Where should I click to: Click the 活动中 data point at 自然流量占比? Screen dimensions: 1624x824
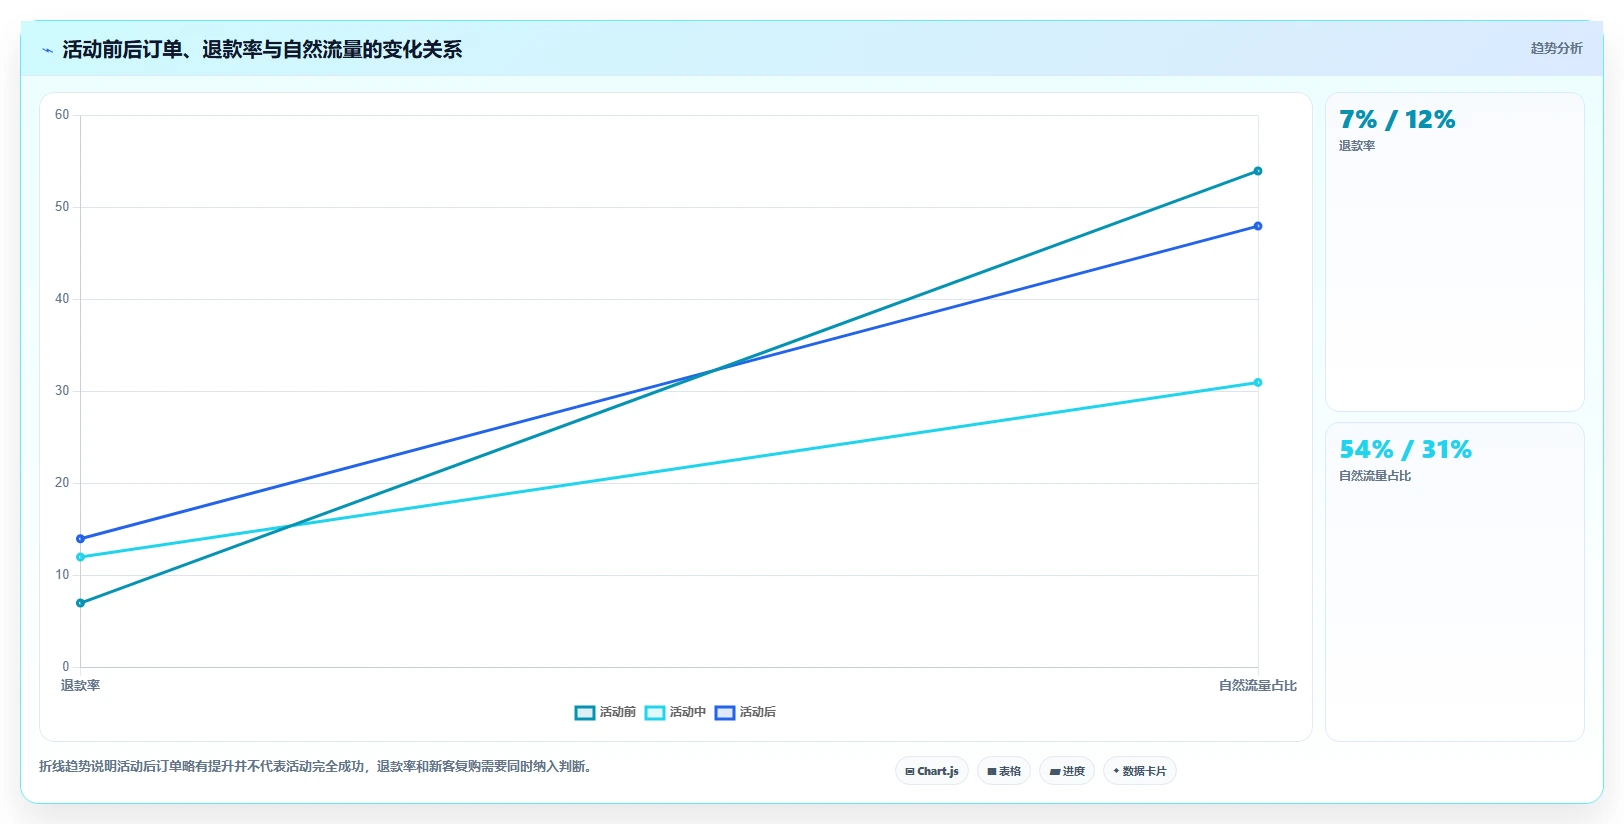coord(1258,383)
